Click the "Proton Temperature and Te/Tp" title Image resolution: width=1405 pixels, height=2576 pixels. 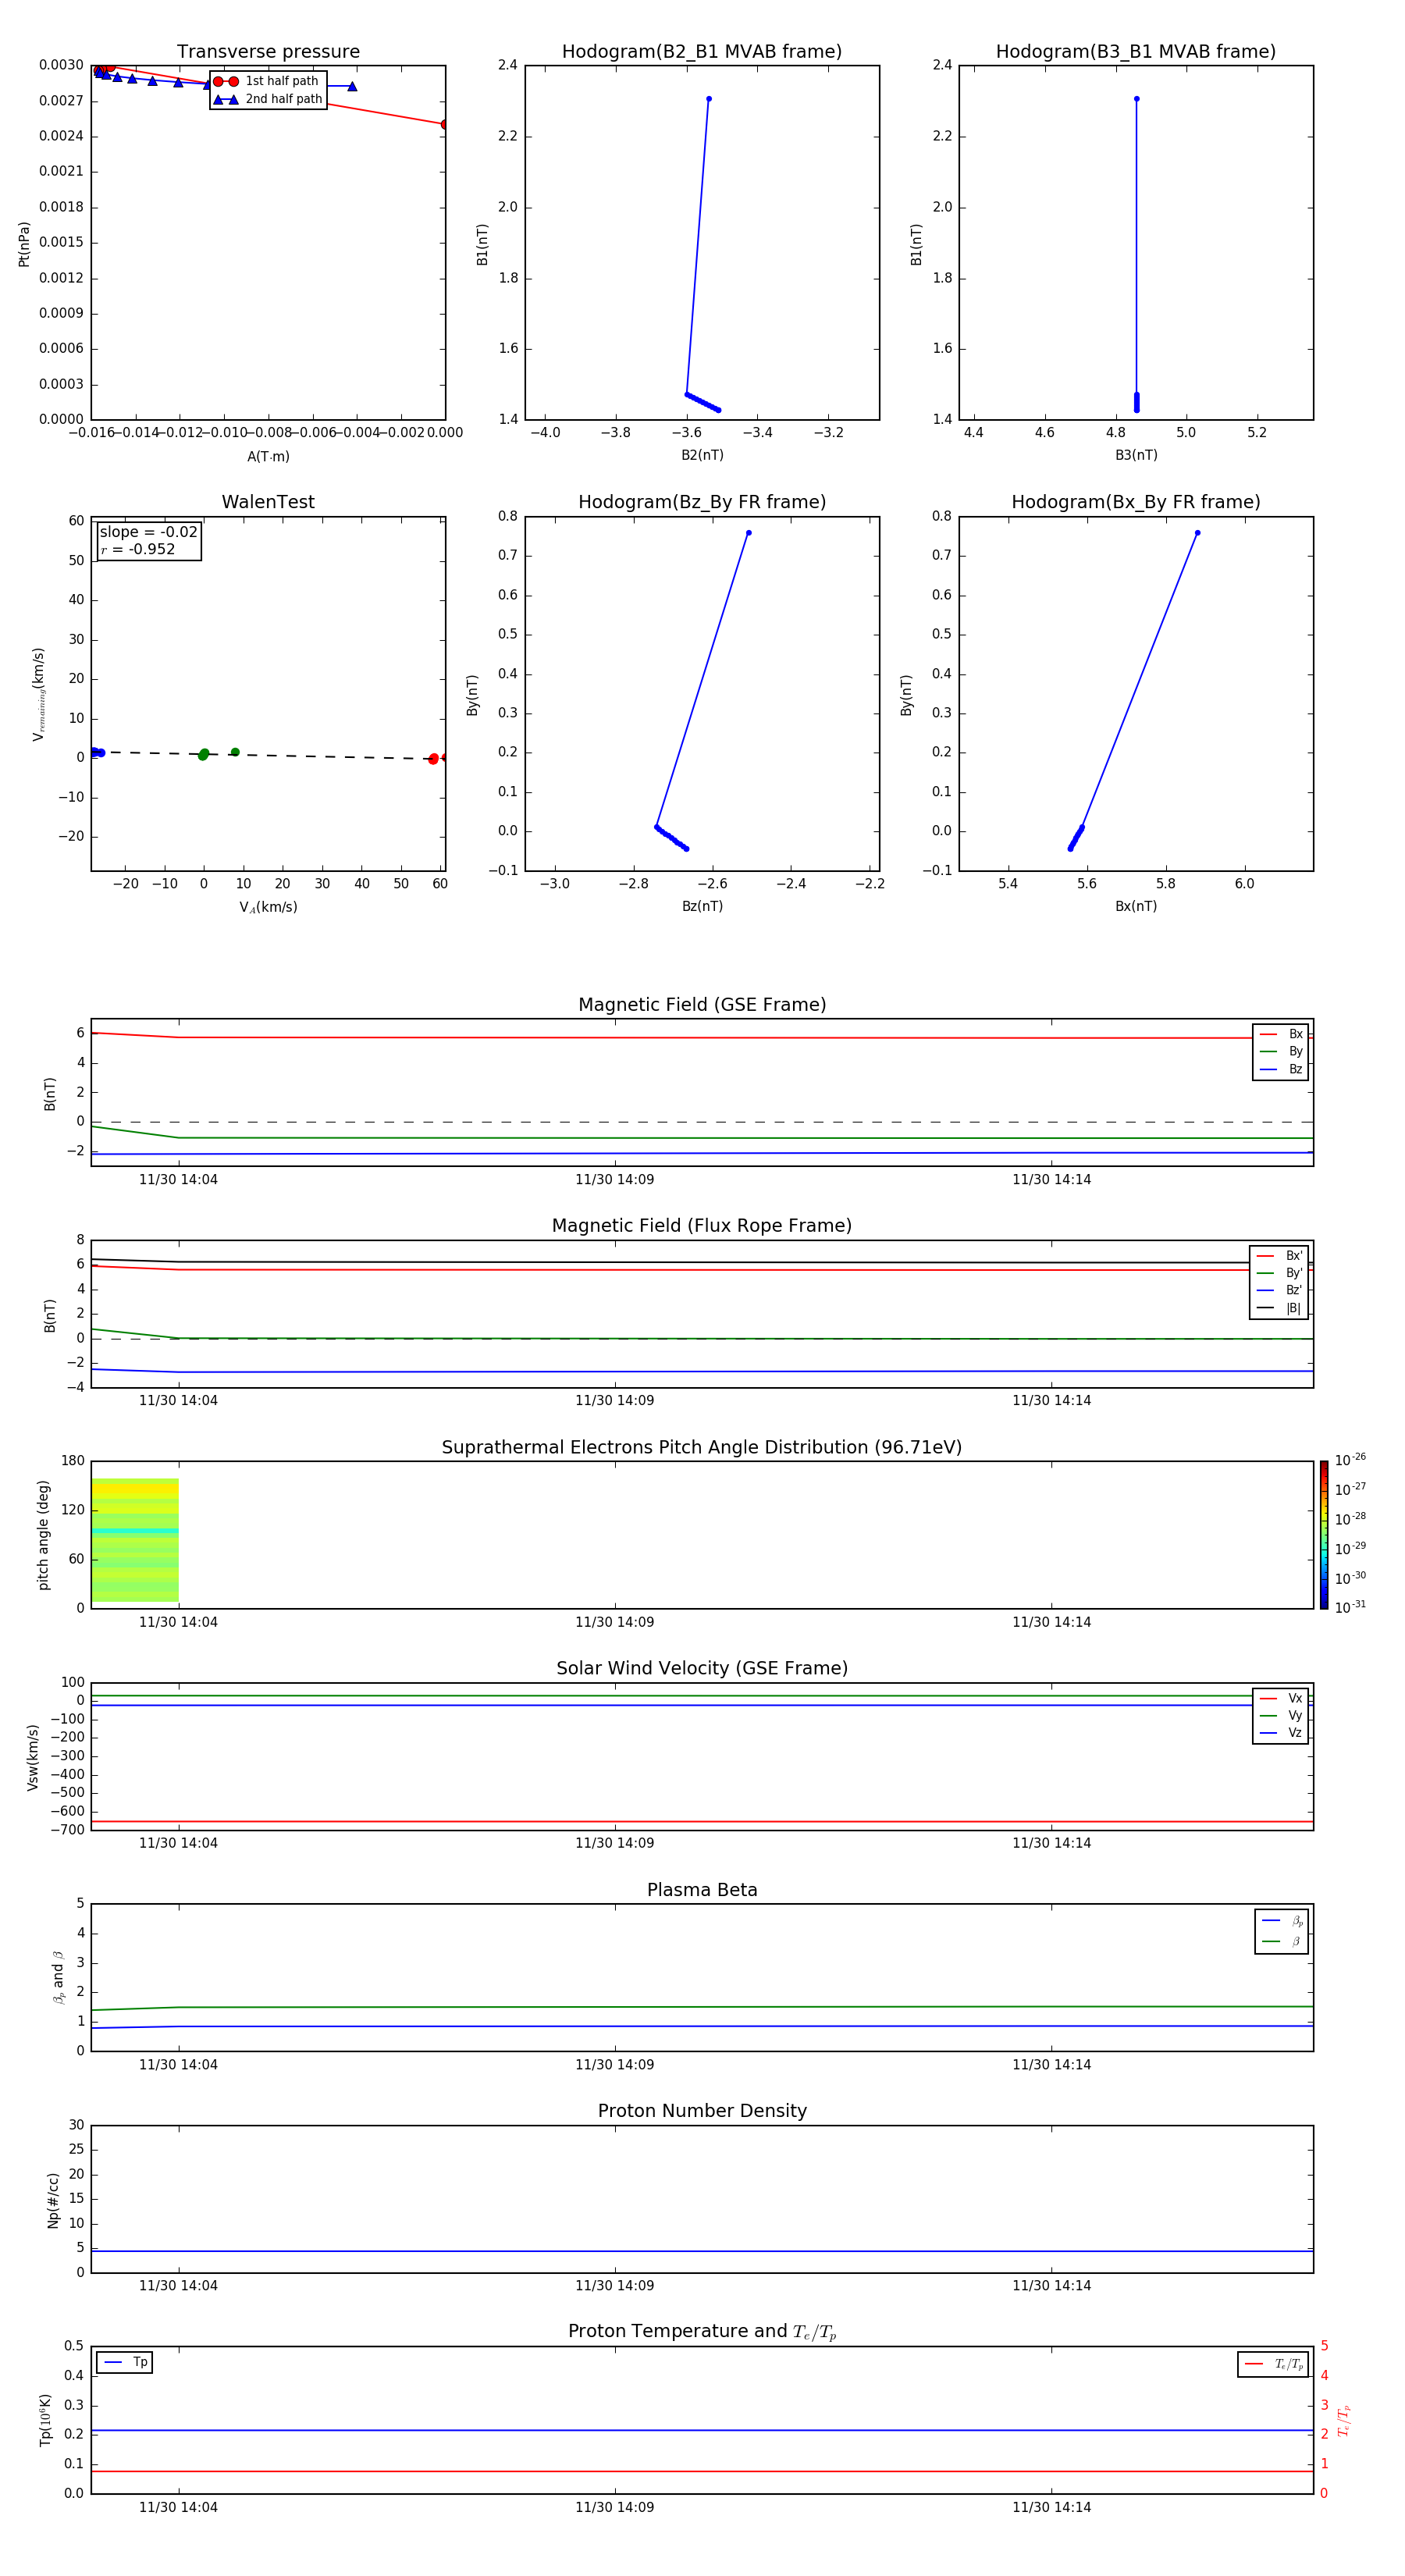tap(702, 2332)
